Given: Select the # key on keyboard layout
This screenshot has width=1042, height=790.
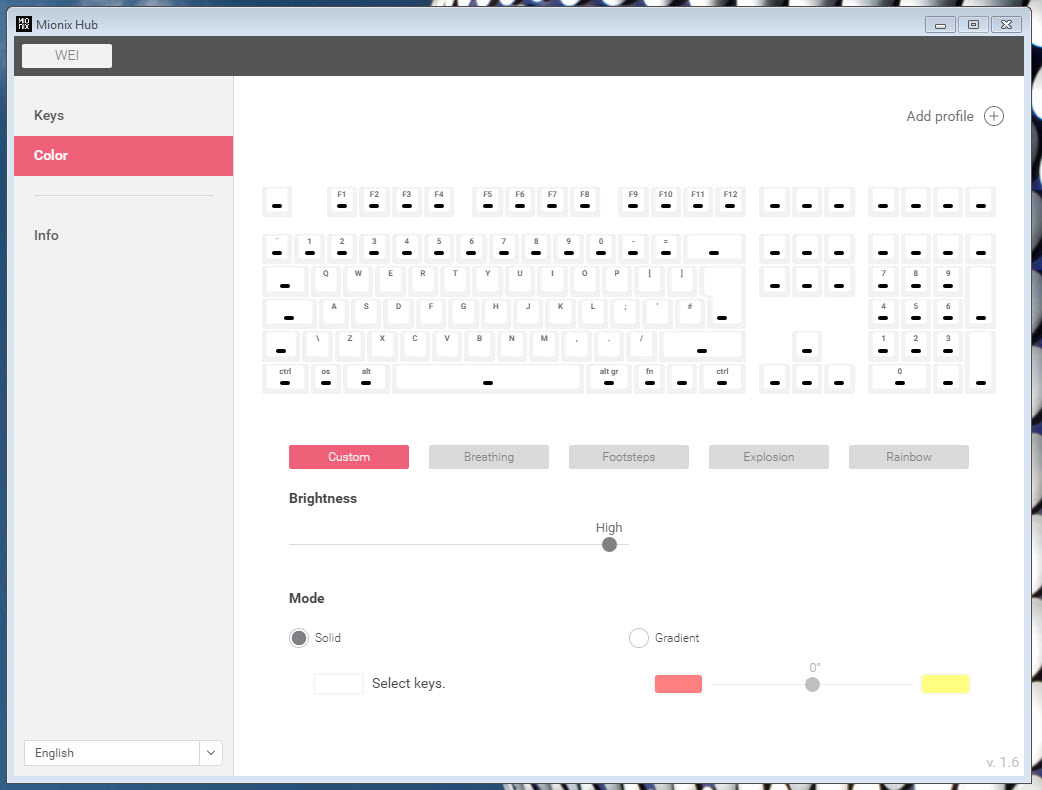Looking at the screenshot, I should (x=690, y=313).
